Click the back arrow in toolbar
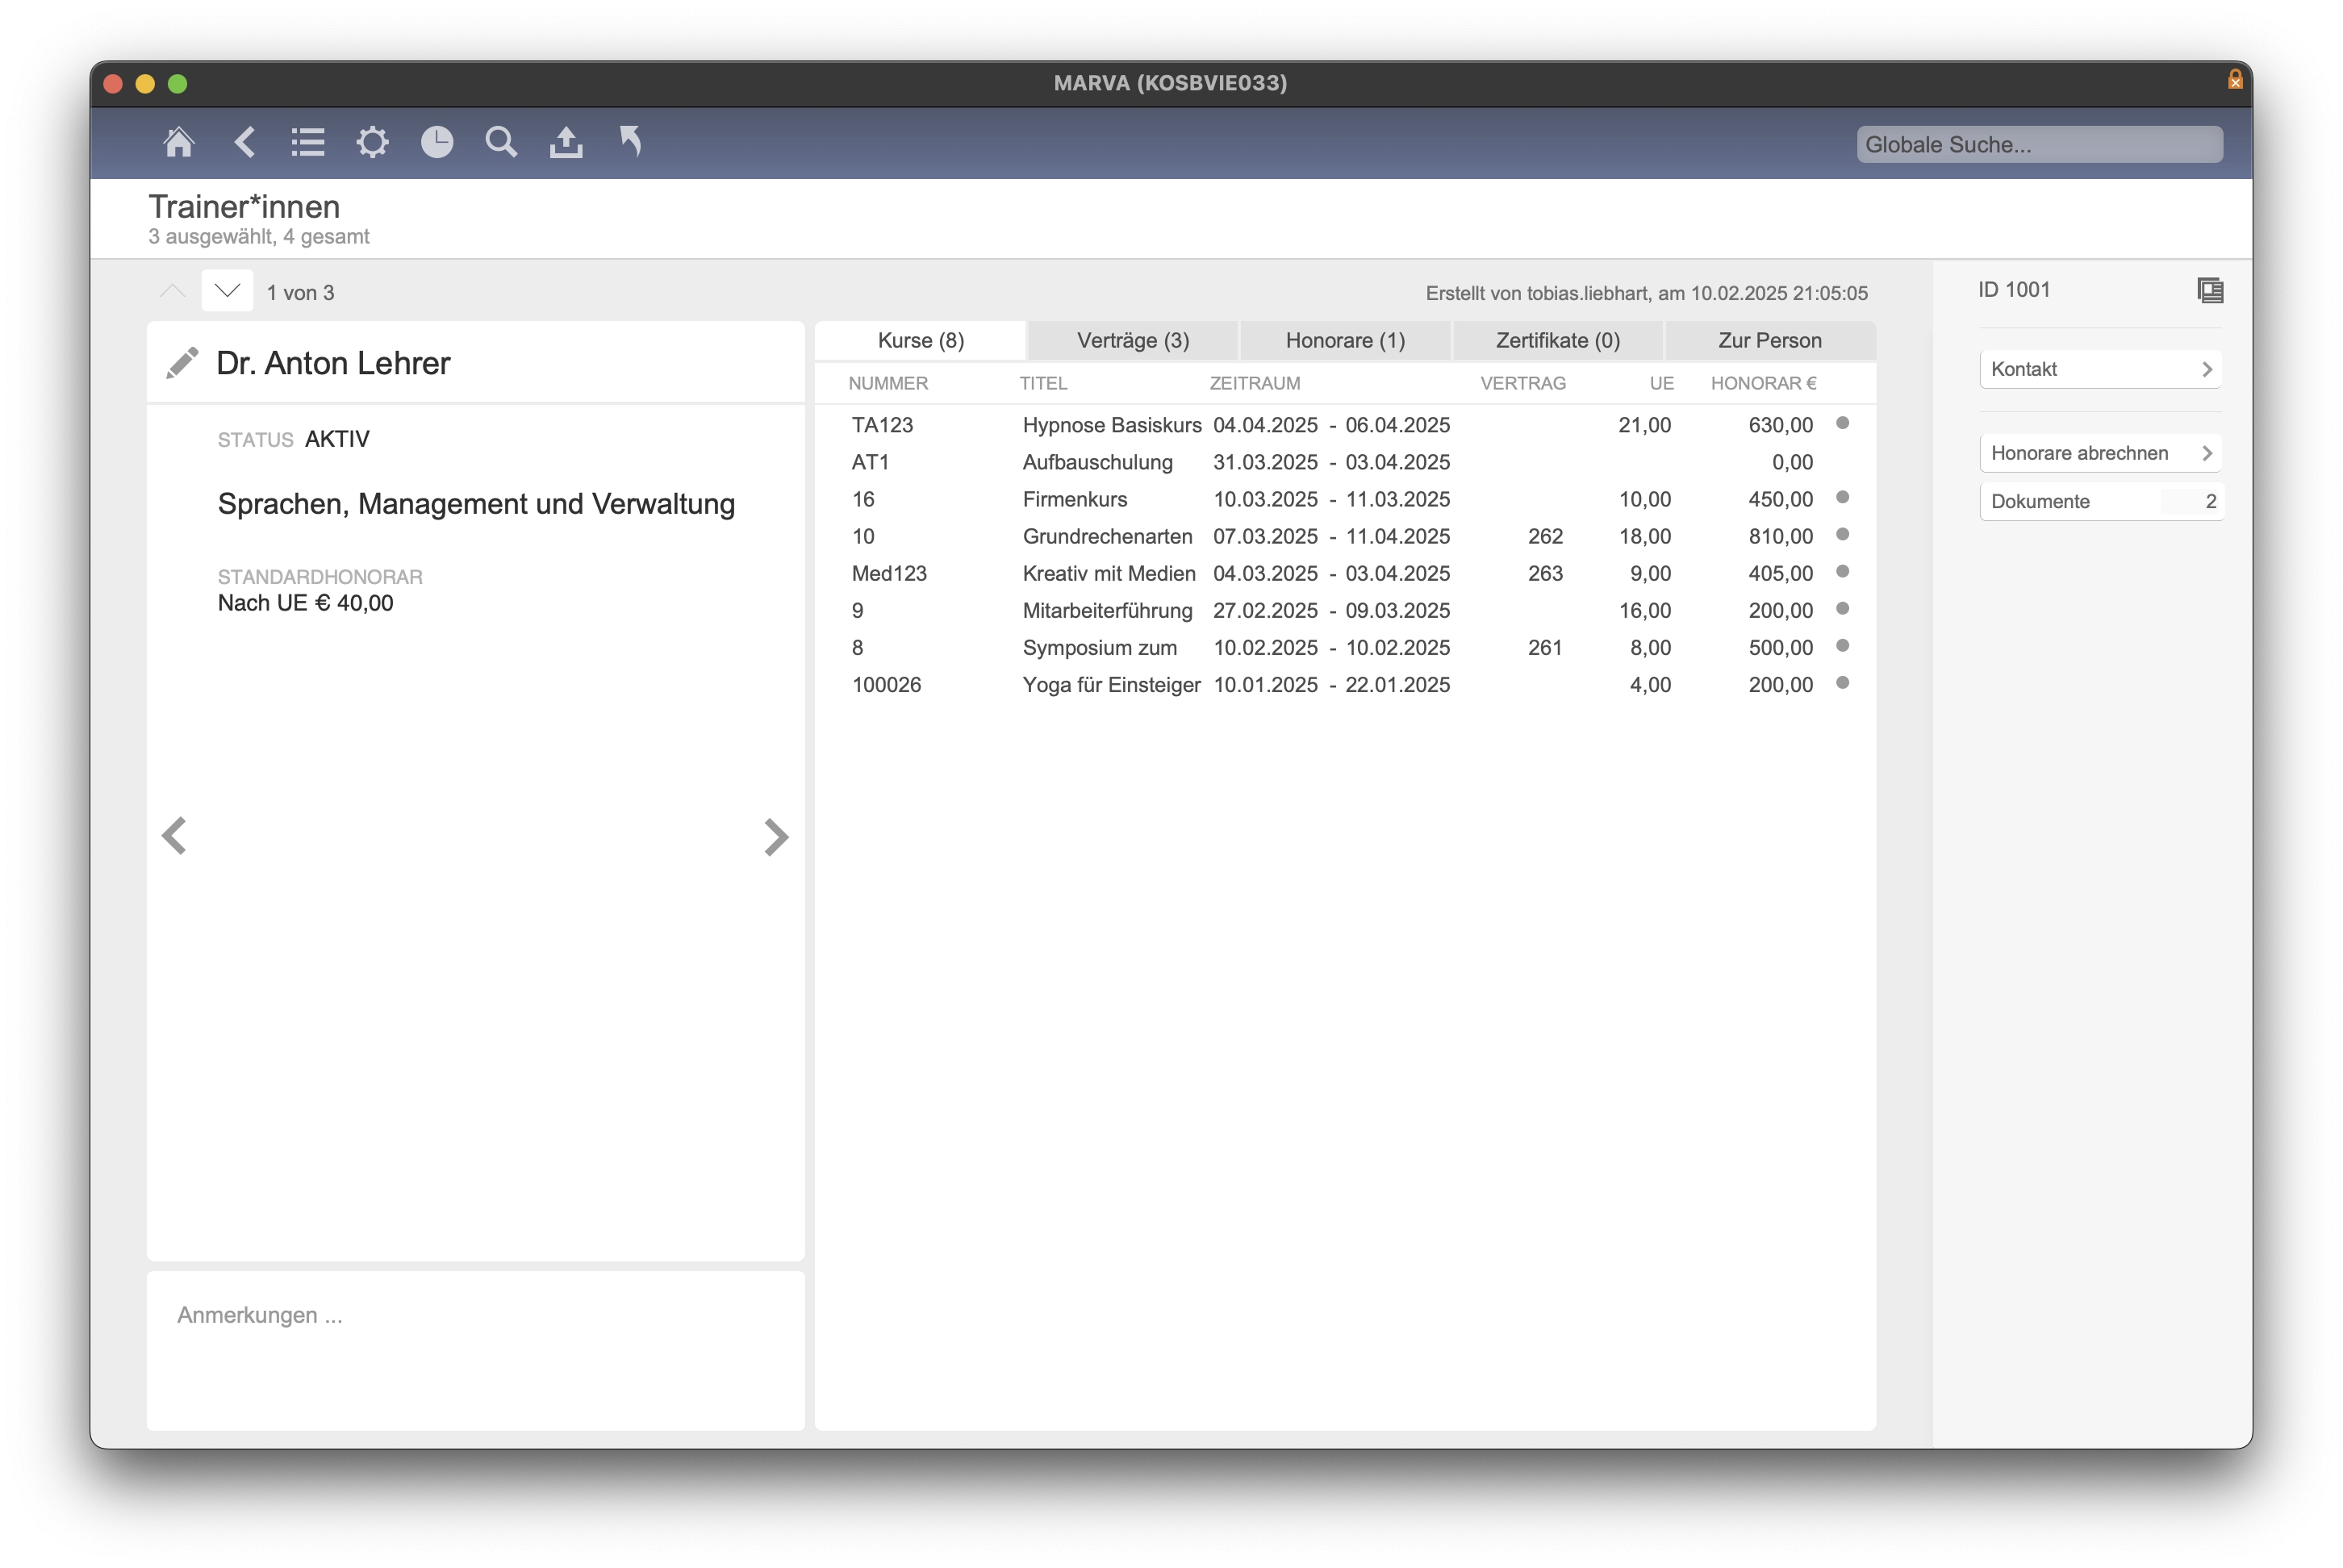This screenshot has height=1568, width=2343. (244, 142)
